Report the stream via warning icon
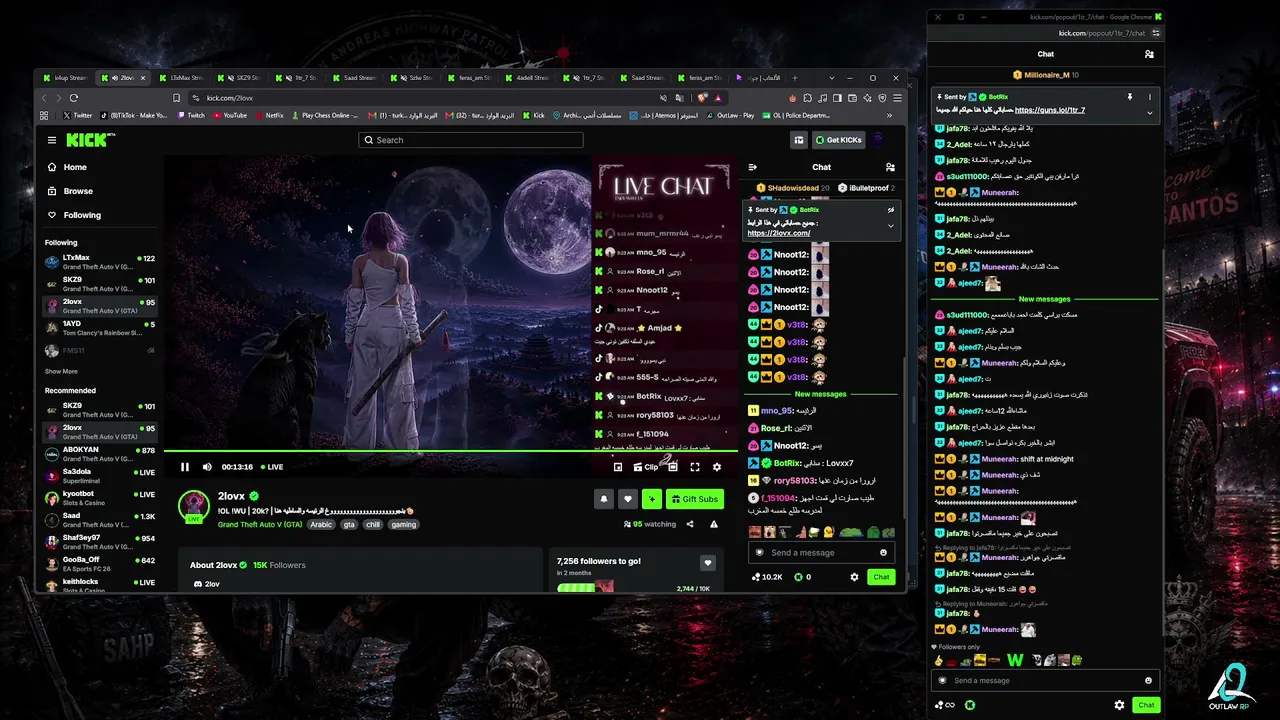 (x=714, y=524)
